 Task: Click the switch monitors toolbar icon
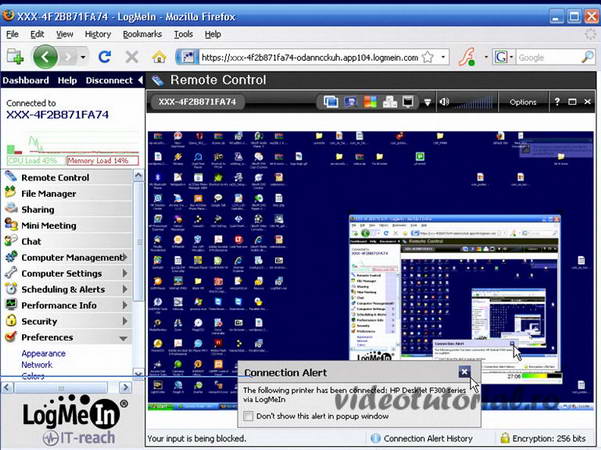click(x=331, y=102)
